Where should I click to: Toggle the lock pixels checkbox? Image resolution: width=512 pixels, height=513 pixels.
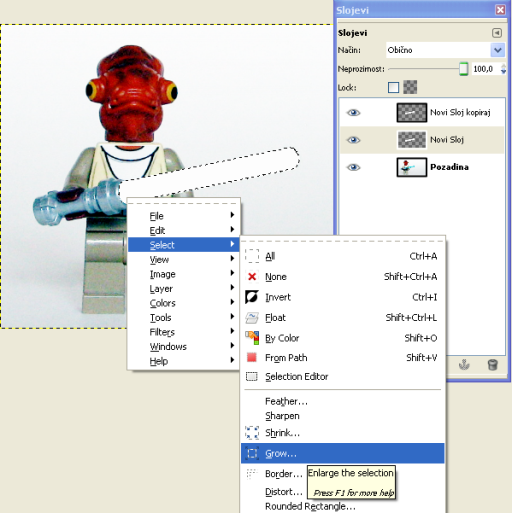(393, 87)
